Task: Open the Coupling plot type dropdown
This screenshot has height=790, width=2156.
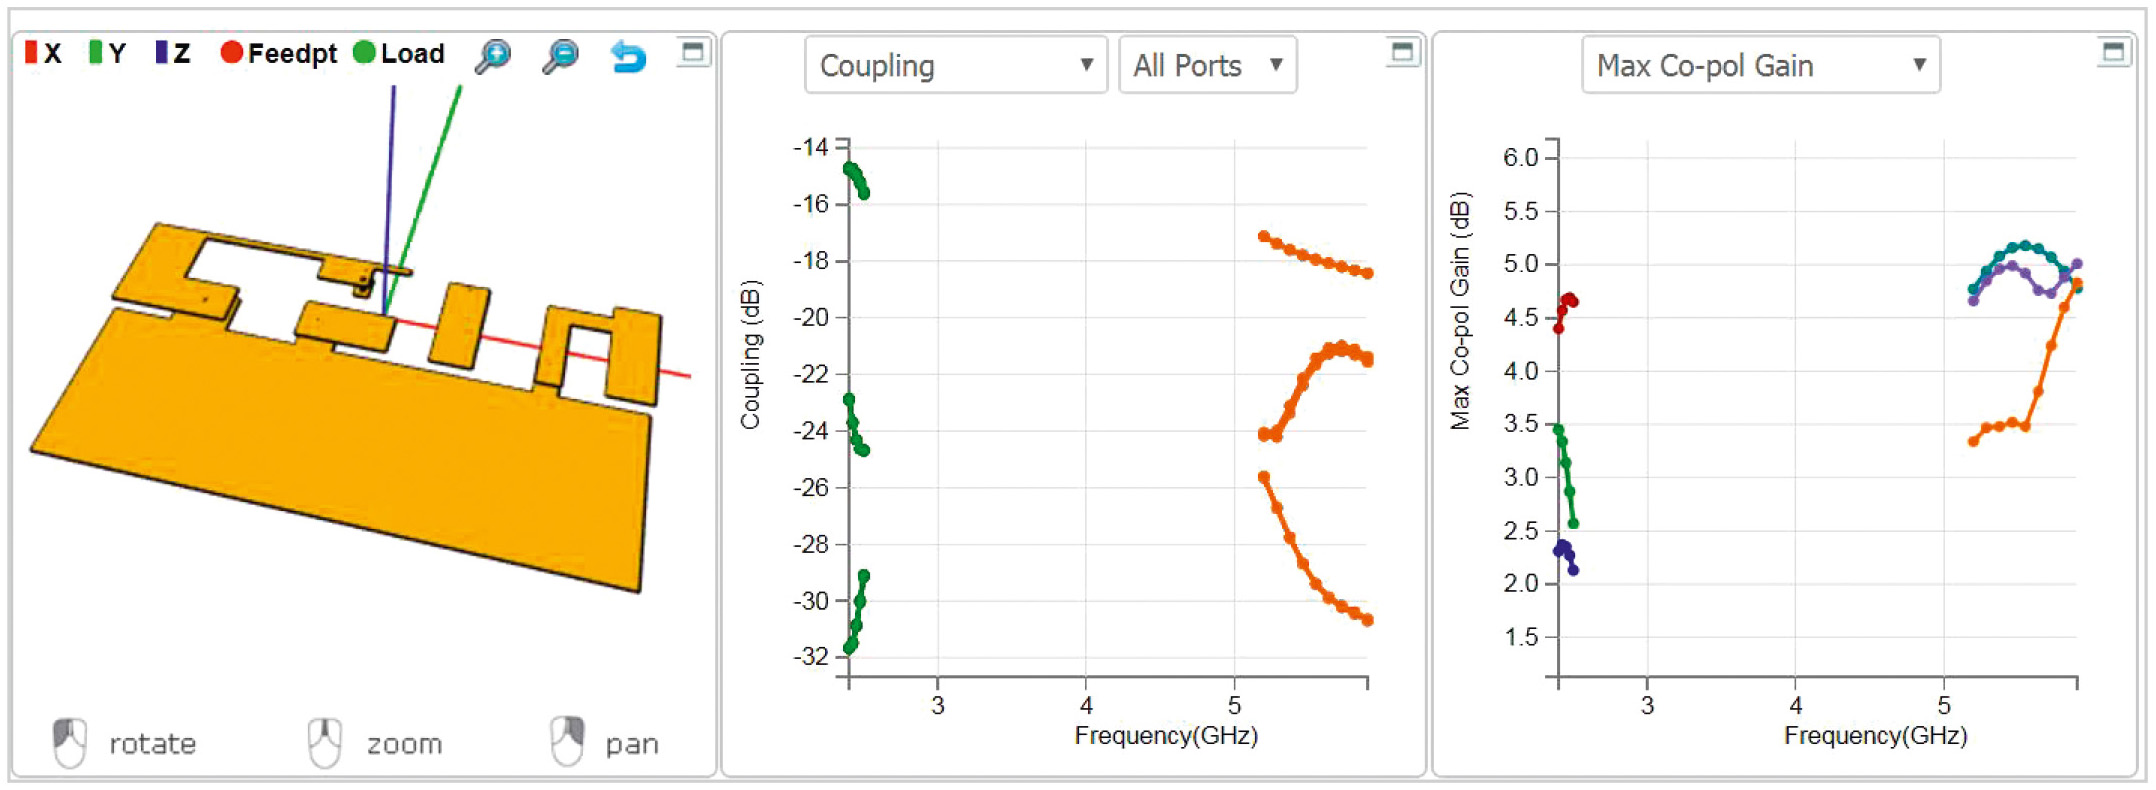Action: coord(955,65)
